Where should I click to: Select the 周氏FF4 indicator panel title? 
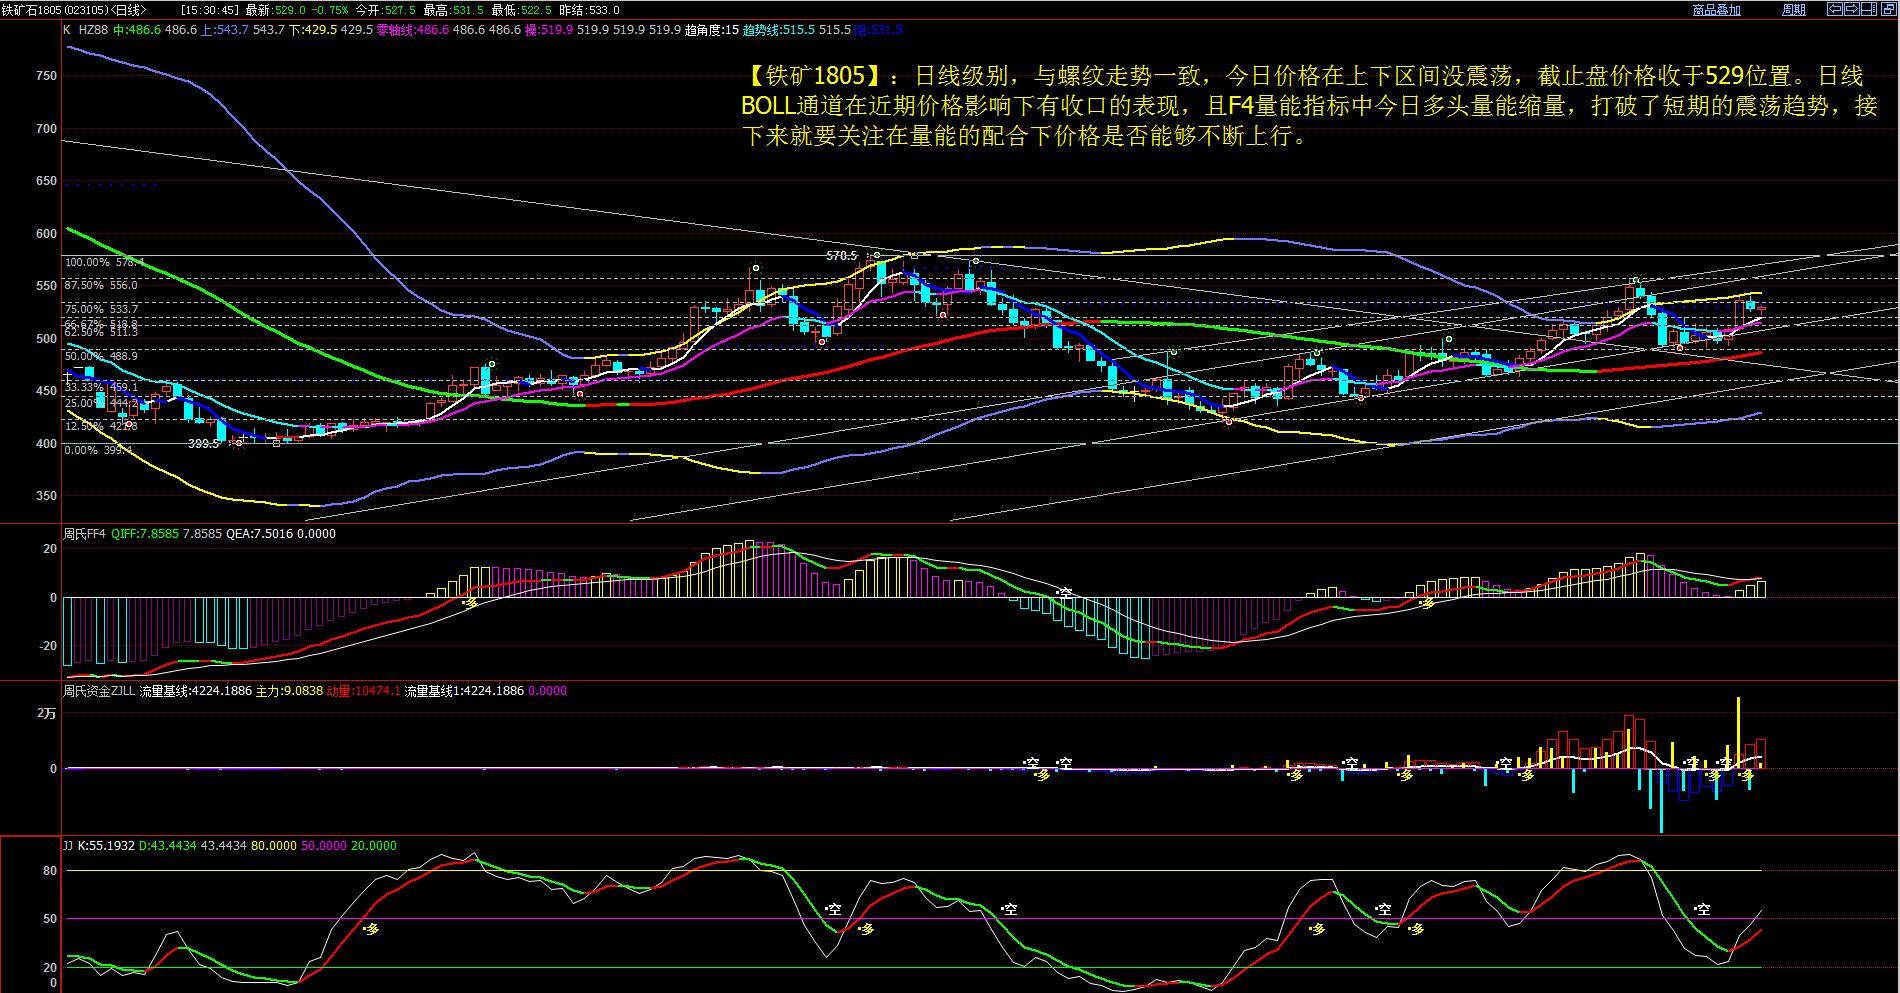[85, 534]
